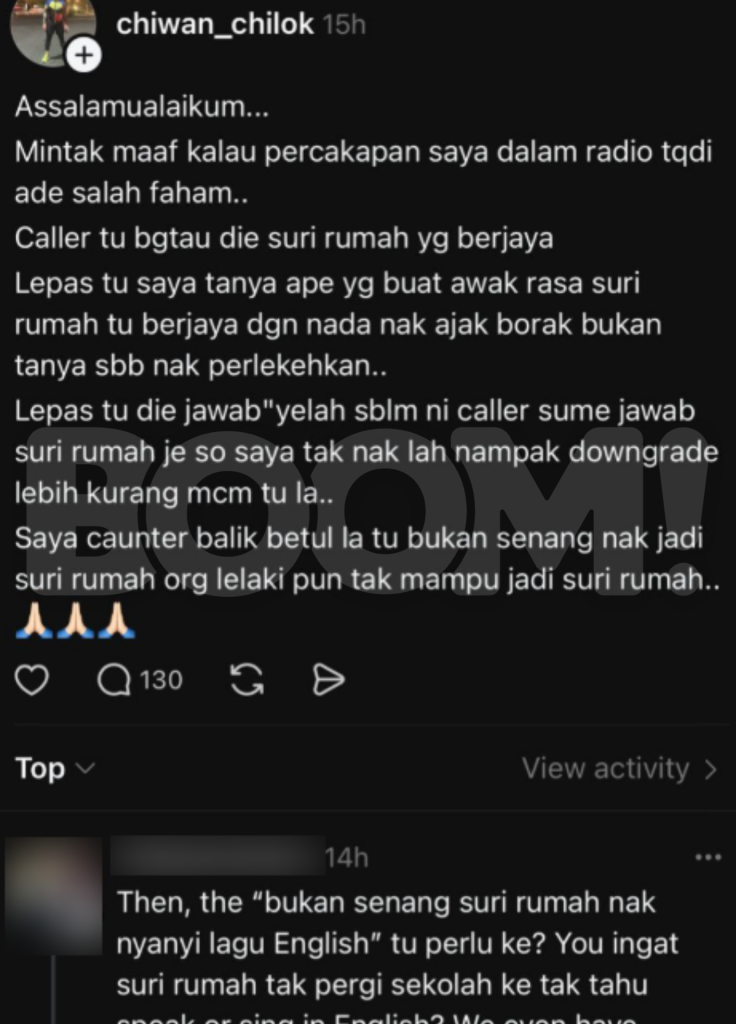Click the chiwan_chilok profile picture
The height and width of the screenshot is (1024, 736).
54,29
